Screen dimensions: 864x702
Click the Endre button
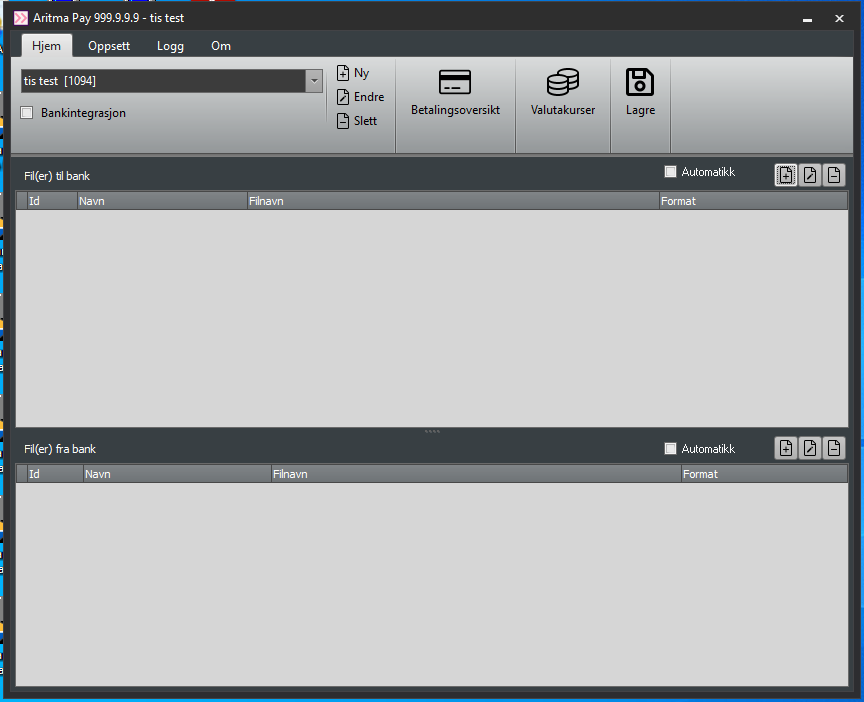coord(360,97)
